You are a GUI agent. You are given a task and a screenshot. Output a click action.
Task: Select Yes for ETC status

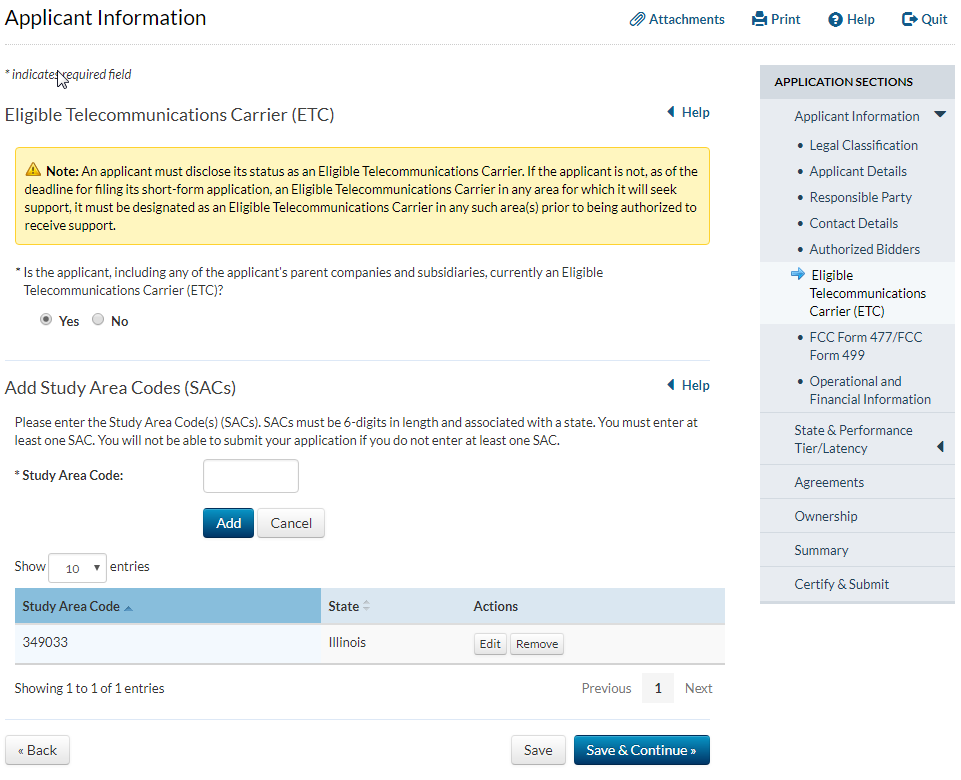[46, 321]
